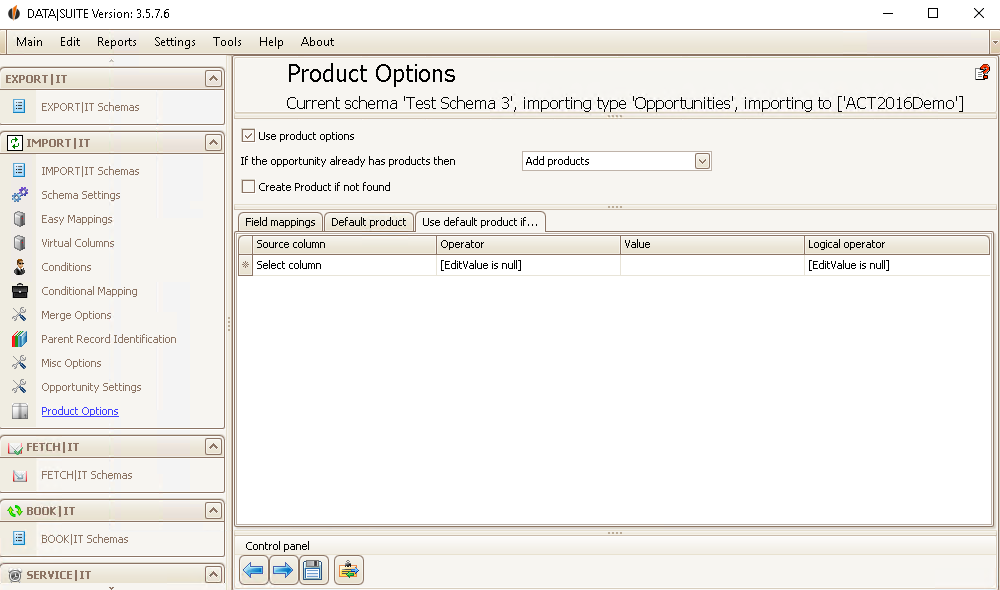
Task: Open the help icon at top right
Action: [982, 73]
